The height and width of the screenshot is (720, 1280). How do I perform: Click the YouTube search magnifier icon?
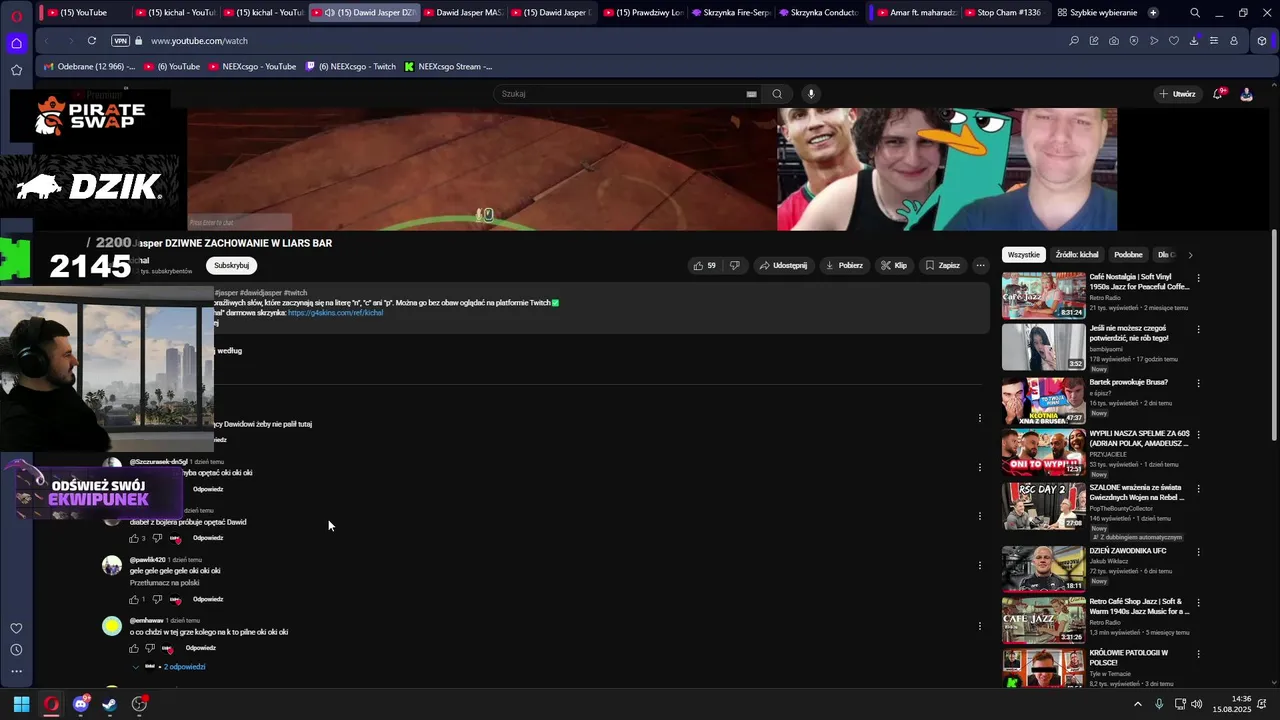pos(777,94)
